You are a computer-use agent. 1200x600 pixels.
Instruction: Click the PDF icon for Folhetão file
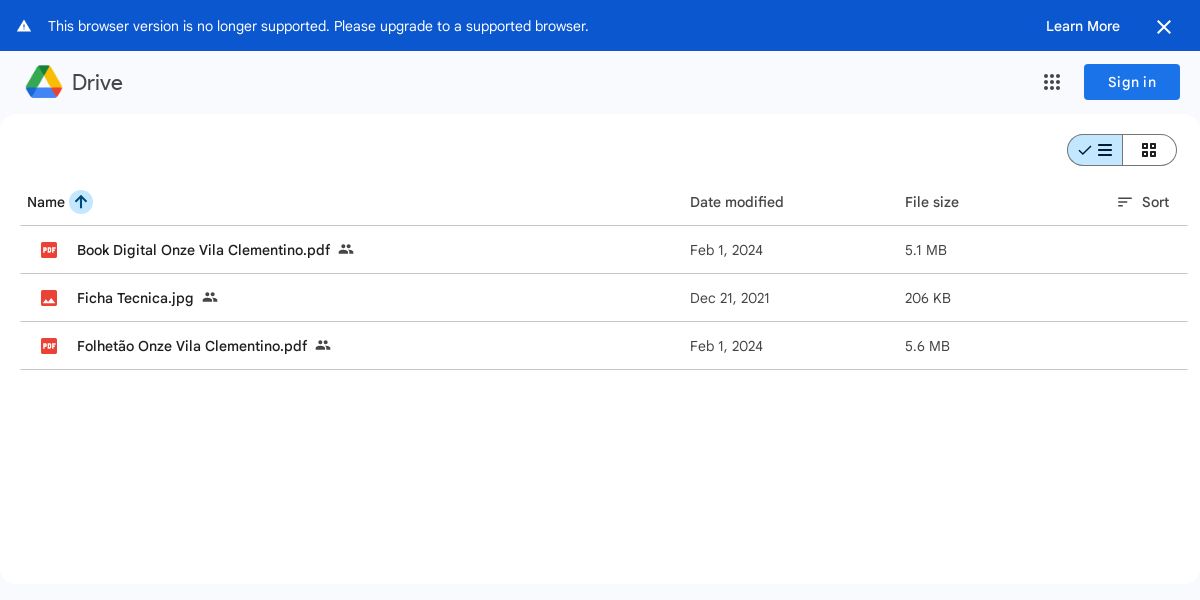point(49,346)
